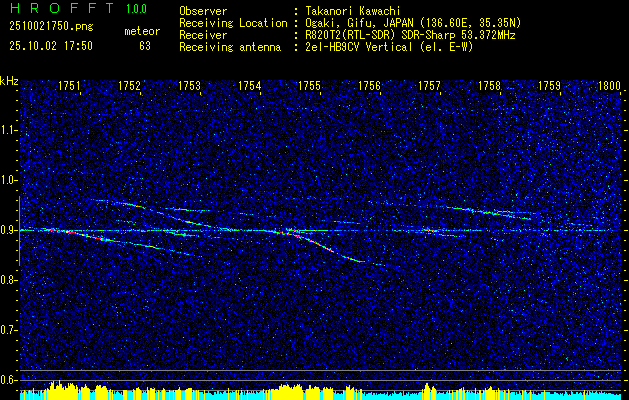
Task: Click the meteor label
Action: click(142, 31)
